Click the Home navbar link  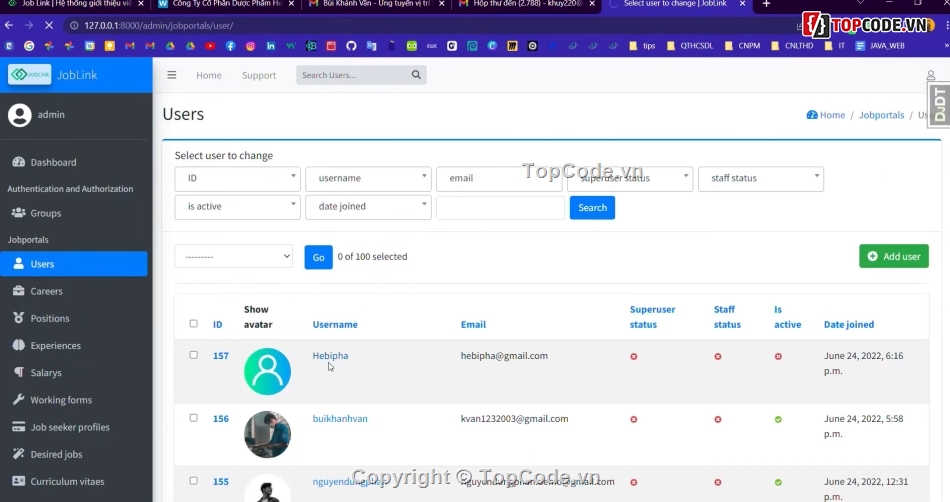pyautogui.click(x=209, y=75)
